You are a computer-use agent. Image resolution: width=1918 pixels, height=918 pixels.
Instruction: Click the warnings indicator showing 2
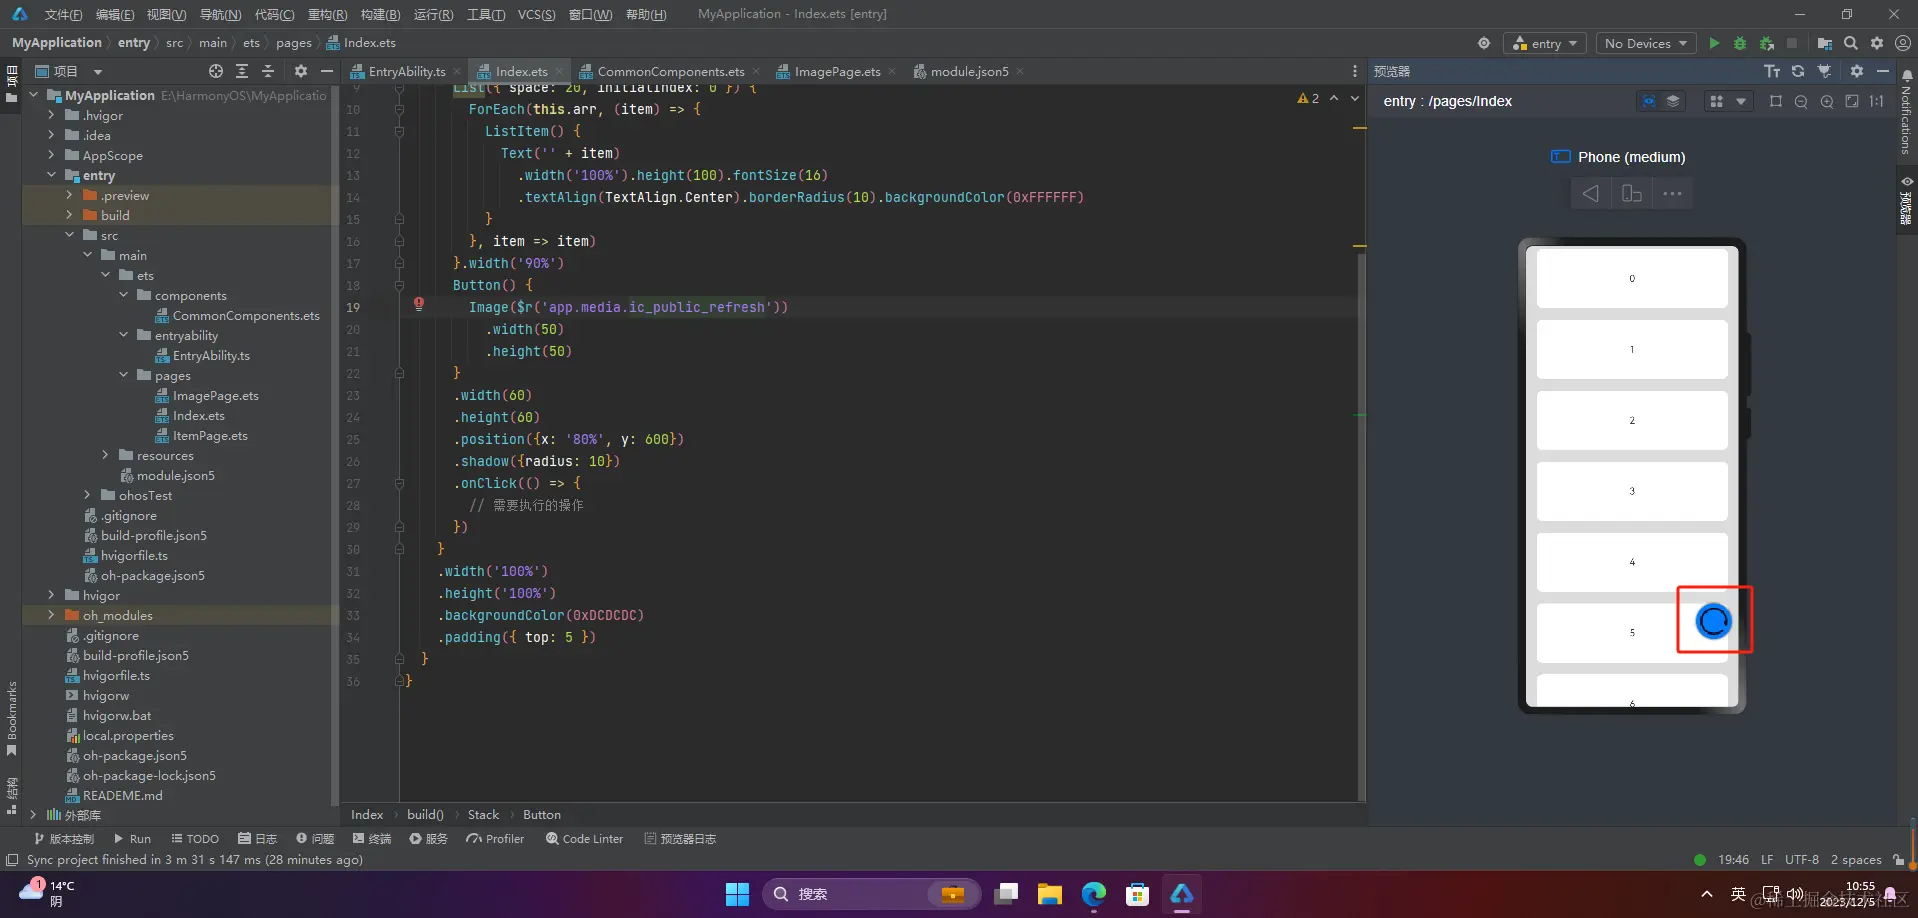coord(1308,98)
